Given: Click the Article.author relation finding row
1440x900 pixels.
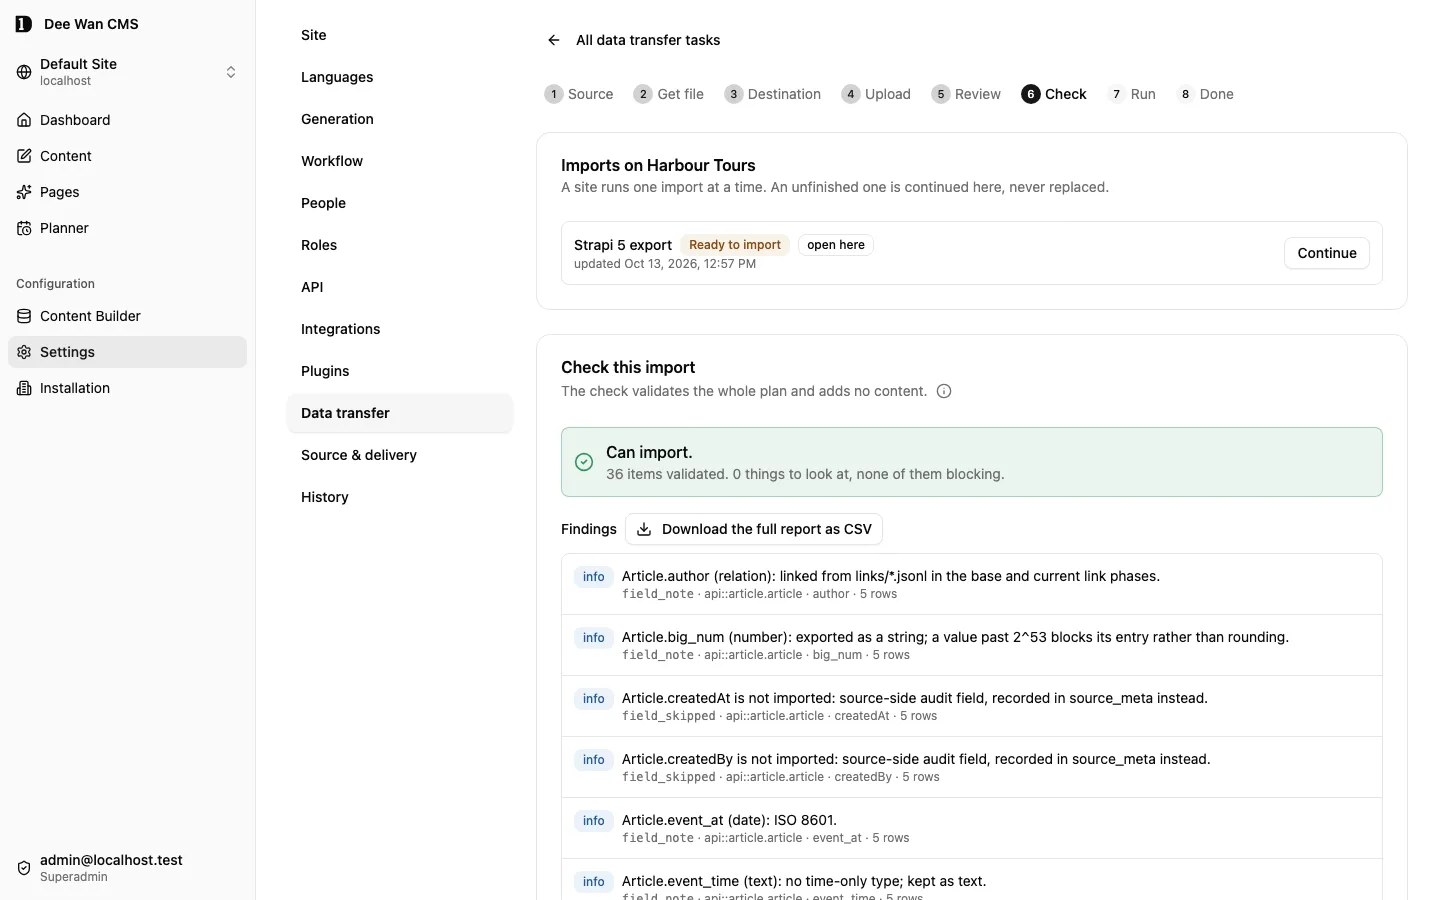Looking at the screenshot, I should point(972,584).
